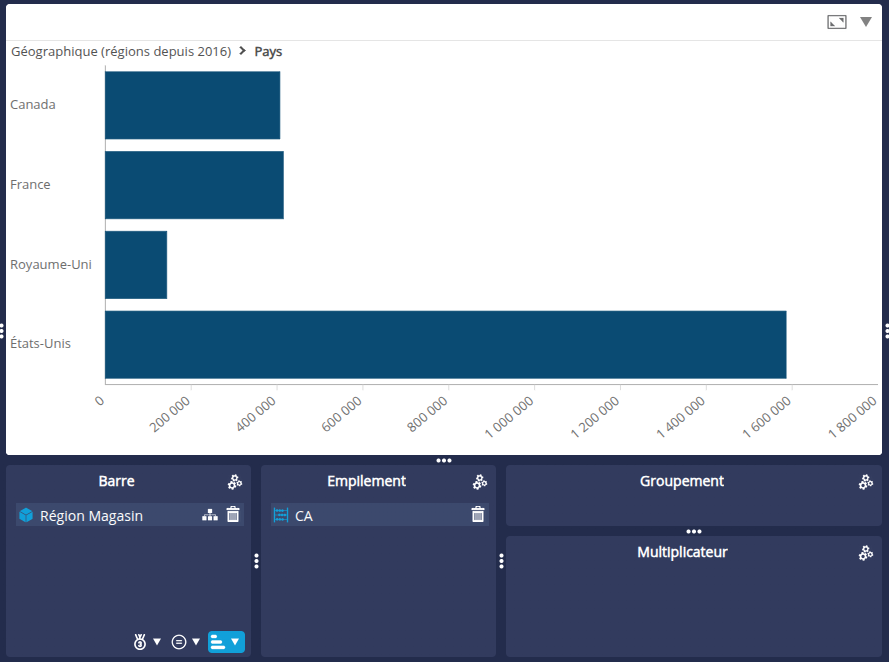This screenshot has width=889, height=662.
Task: Click the France bar in the chart
Action: point(194,185)
